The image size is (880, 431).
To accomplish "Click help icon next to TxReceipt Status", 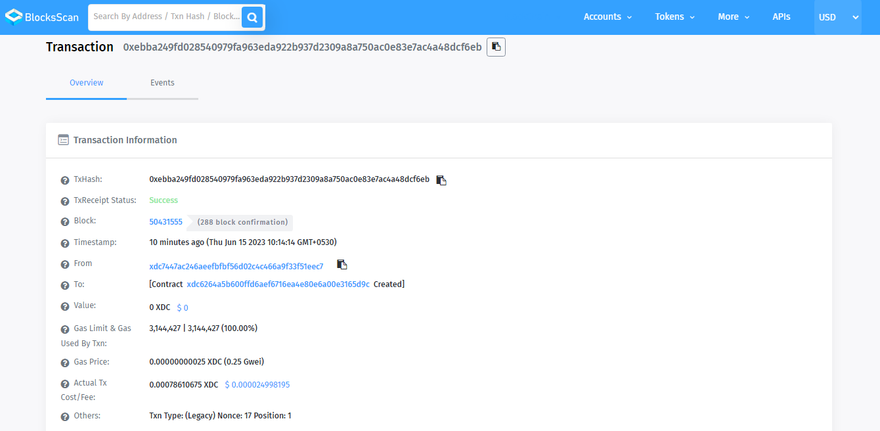I will click(65, 201).
